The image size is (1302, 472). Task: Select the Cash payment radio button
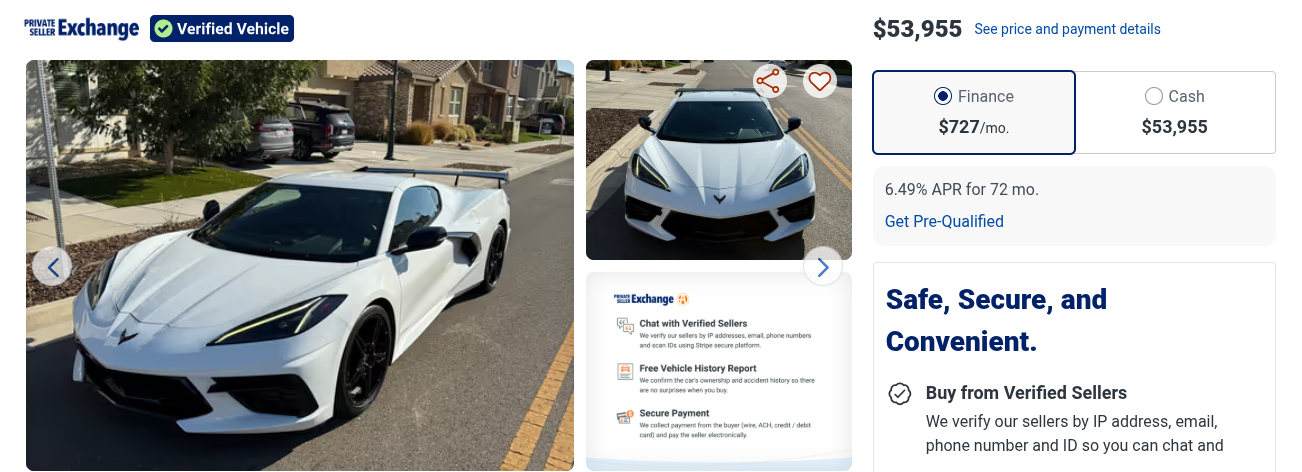(x=1154, y=96)
